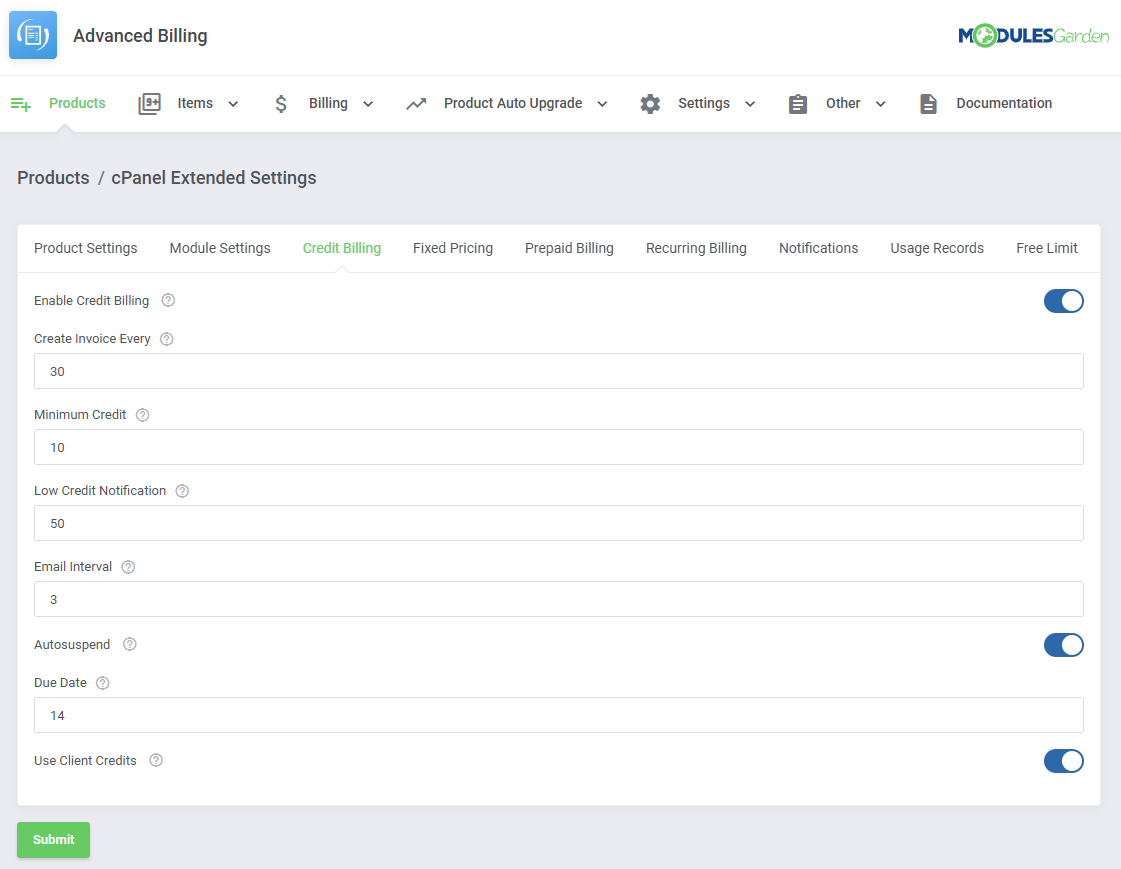Switch to the Usage Records tab
Screen dimensions: 1121x869
[x=937, y=248]
